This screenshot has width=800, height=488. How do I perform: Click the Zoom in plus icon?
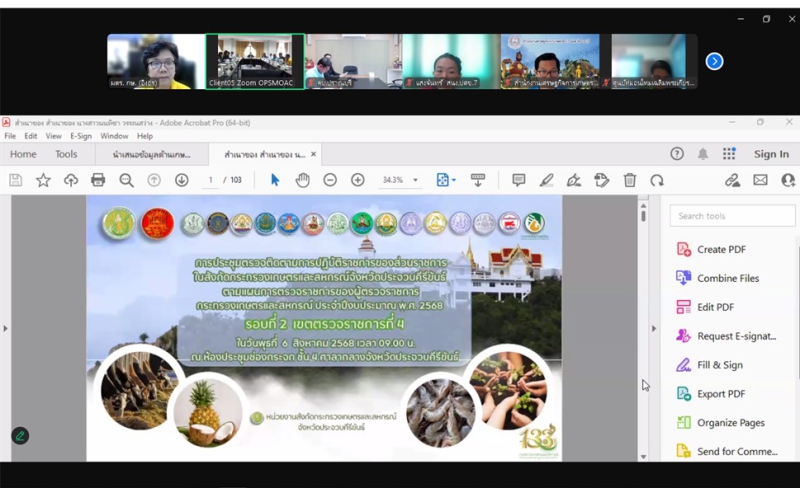358,180
